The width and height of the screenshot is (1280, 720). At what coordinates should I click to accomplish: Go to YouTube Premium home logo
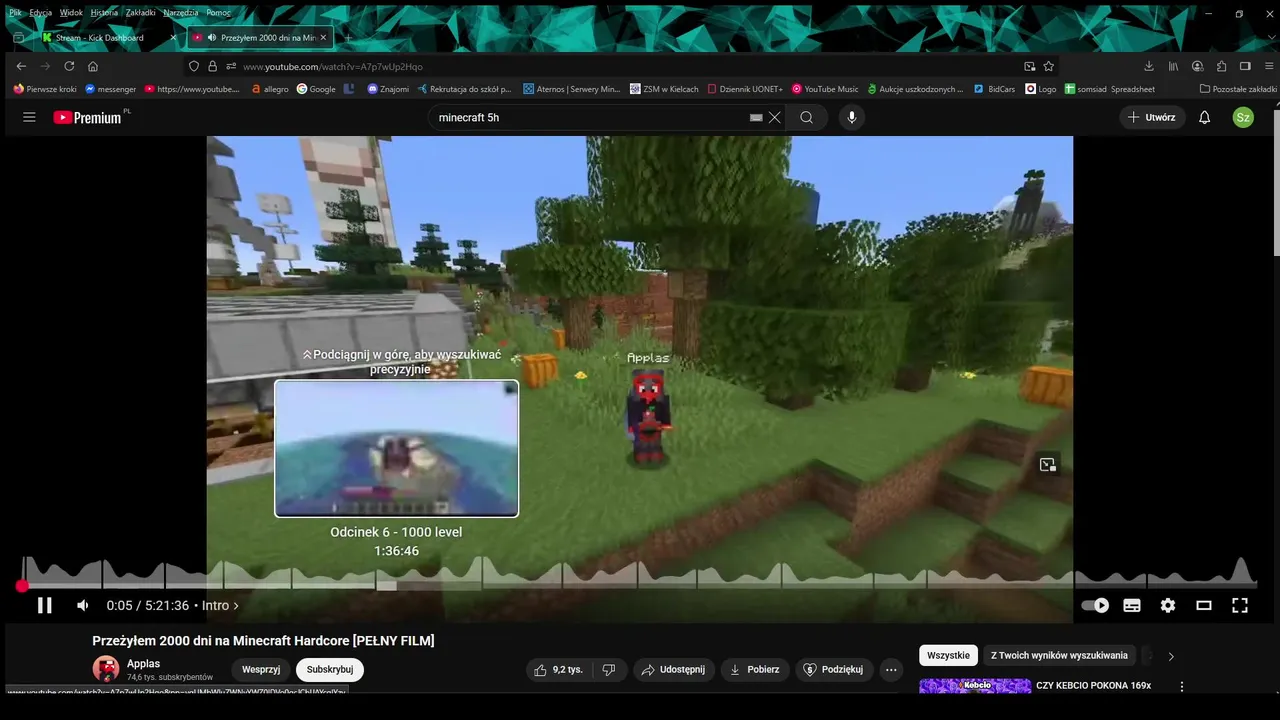coord(88,117)
